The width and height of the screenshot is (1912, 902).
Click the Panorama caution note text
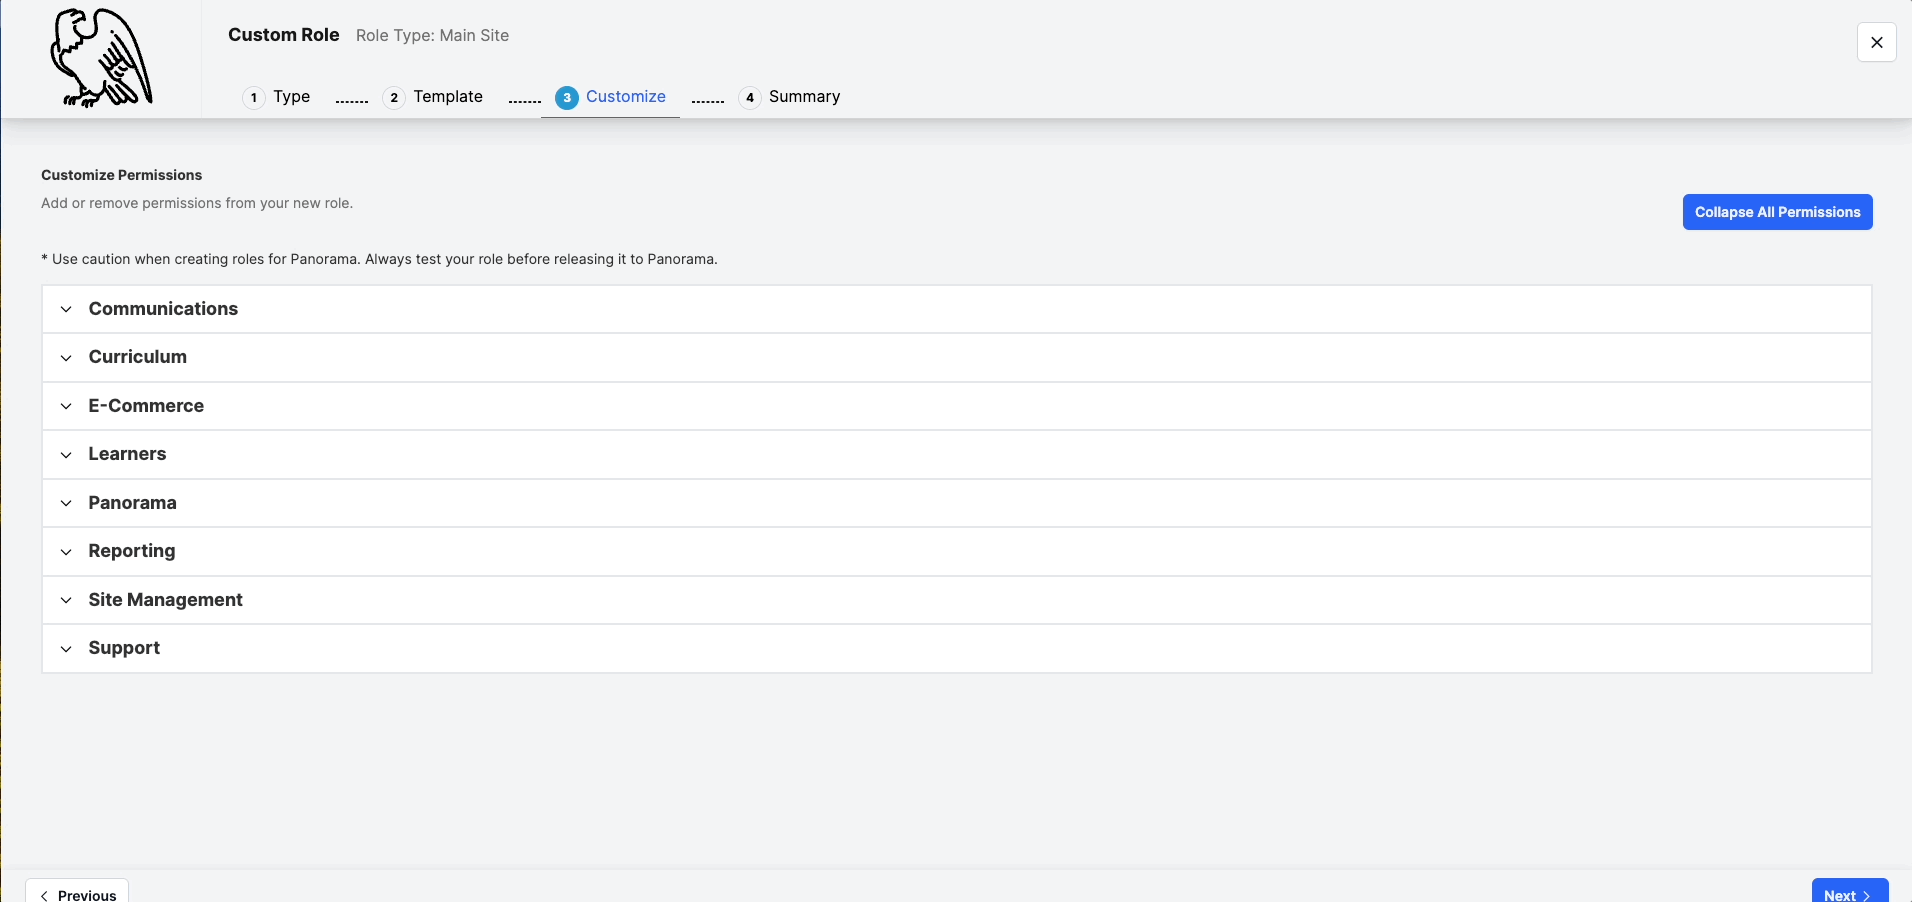click(379, 259)
